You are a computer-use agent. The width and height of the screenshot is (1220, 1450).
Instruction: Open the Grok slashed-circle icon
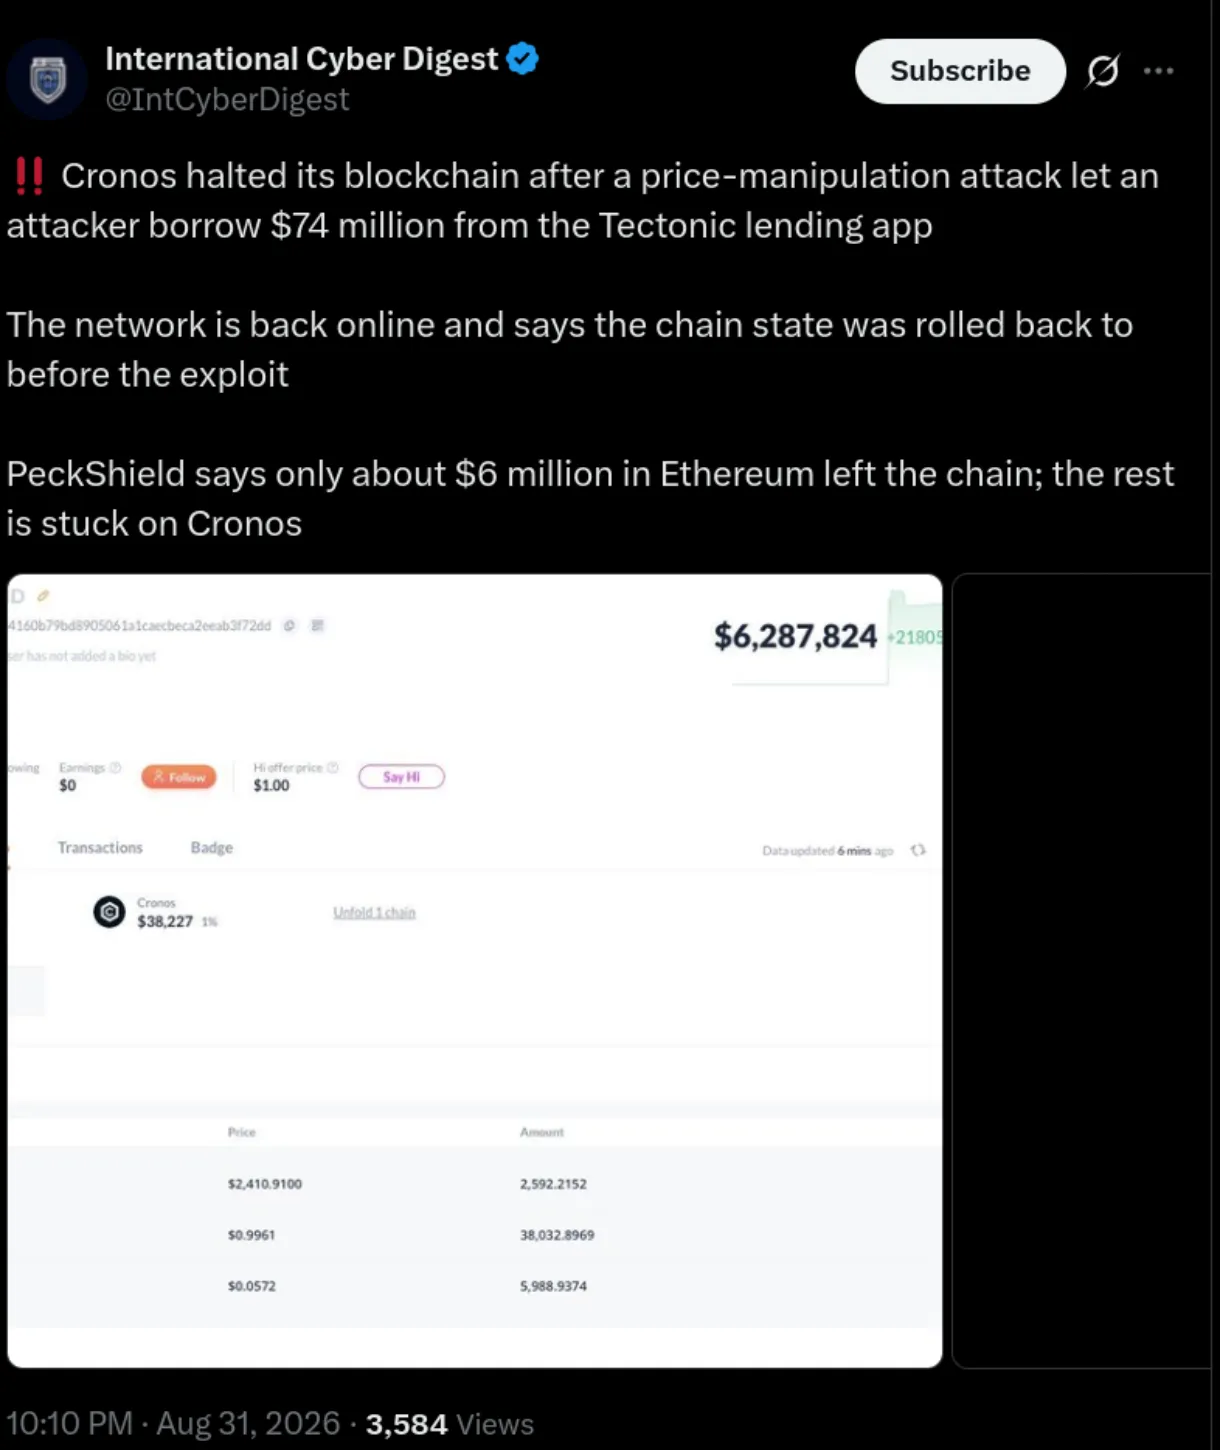pos(1103,71)
